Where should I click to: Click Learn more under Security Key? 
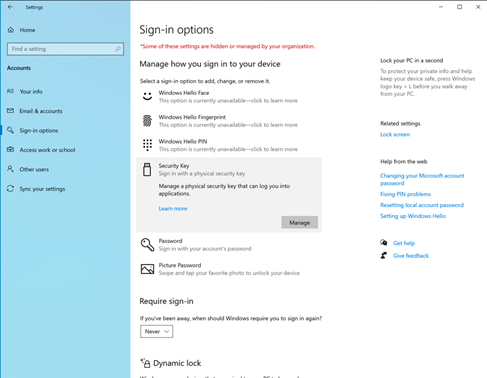(x=173, y=208)
